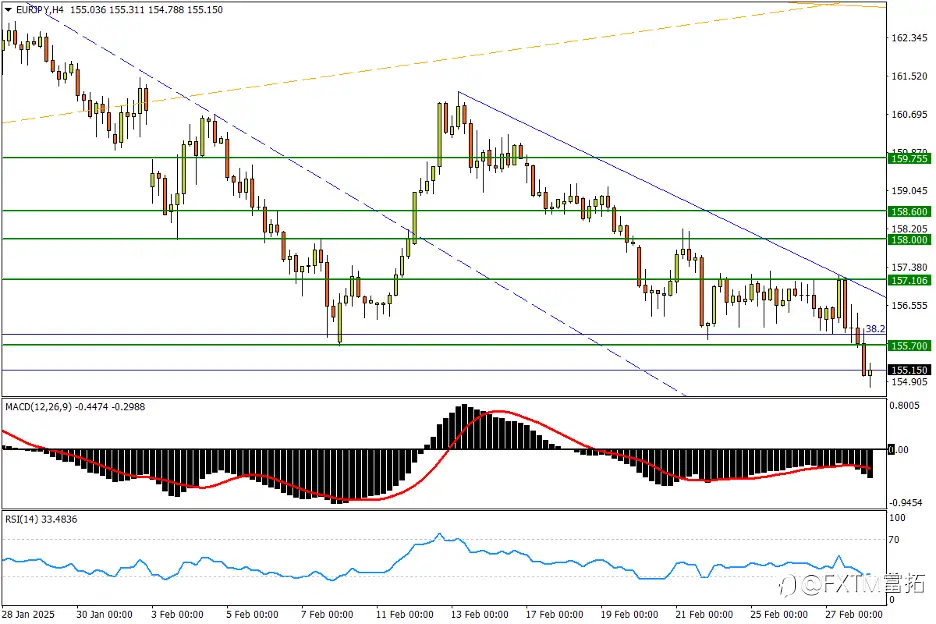Click the 38.2 Fibonacci level label
Screen dimensions: 936x624
(875, 328)
